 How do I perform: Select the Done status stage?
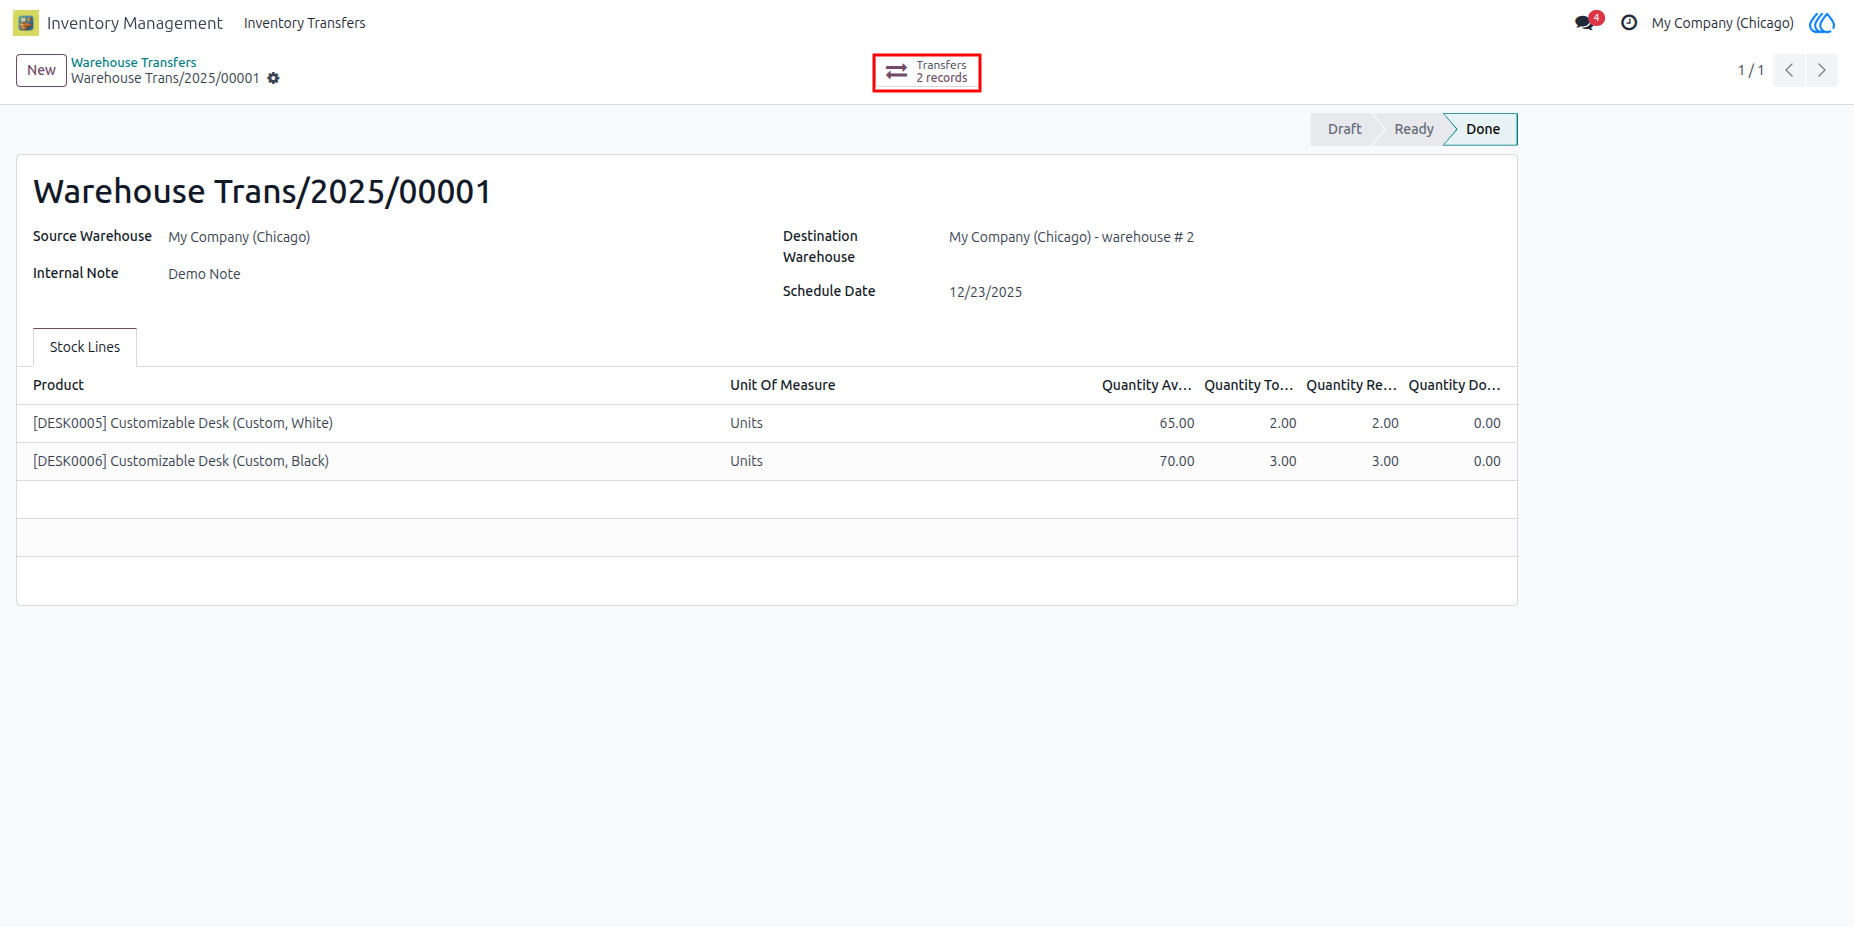pyautogui.click(x=1482, y=129)
